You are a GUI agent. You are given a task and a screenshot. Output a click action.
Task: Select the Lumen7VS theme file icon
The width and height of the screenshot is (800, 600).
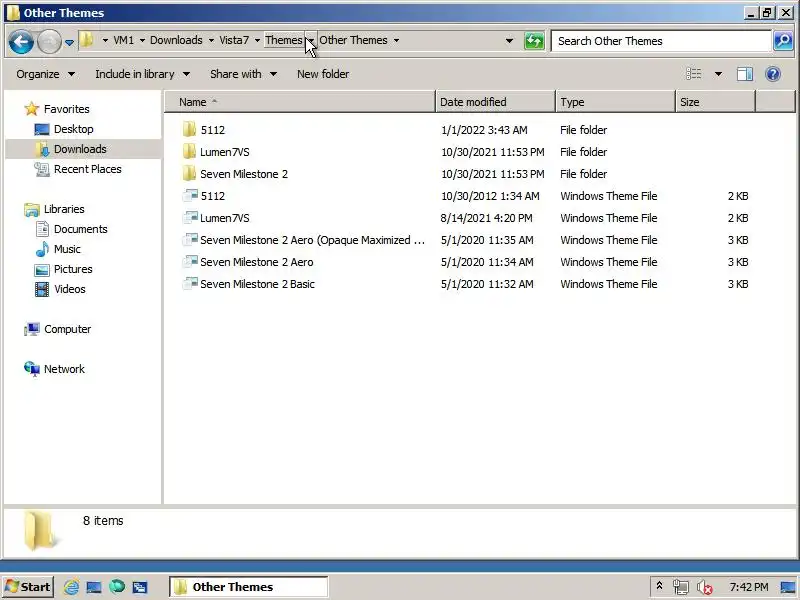(x=190, y=217)
